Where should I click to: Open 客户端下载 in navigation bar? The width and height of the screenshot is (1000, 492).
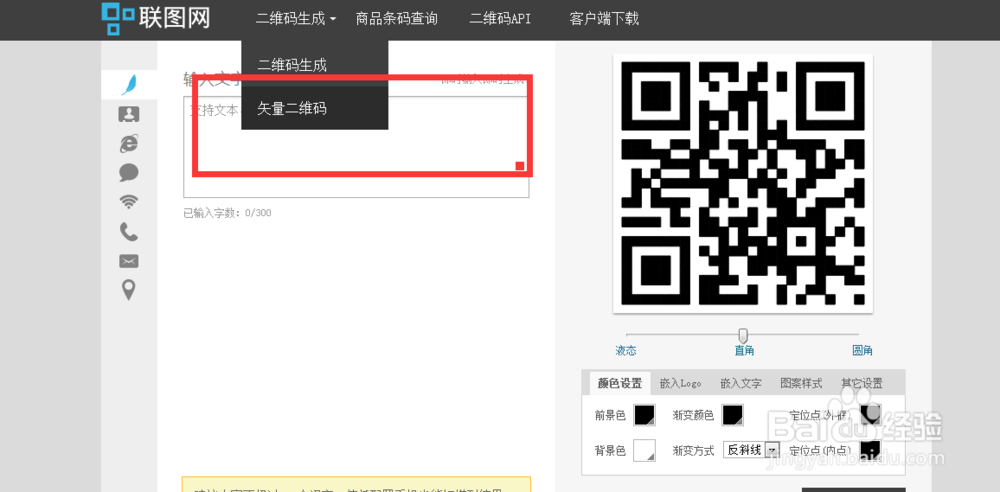604,19
